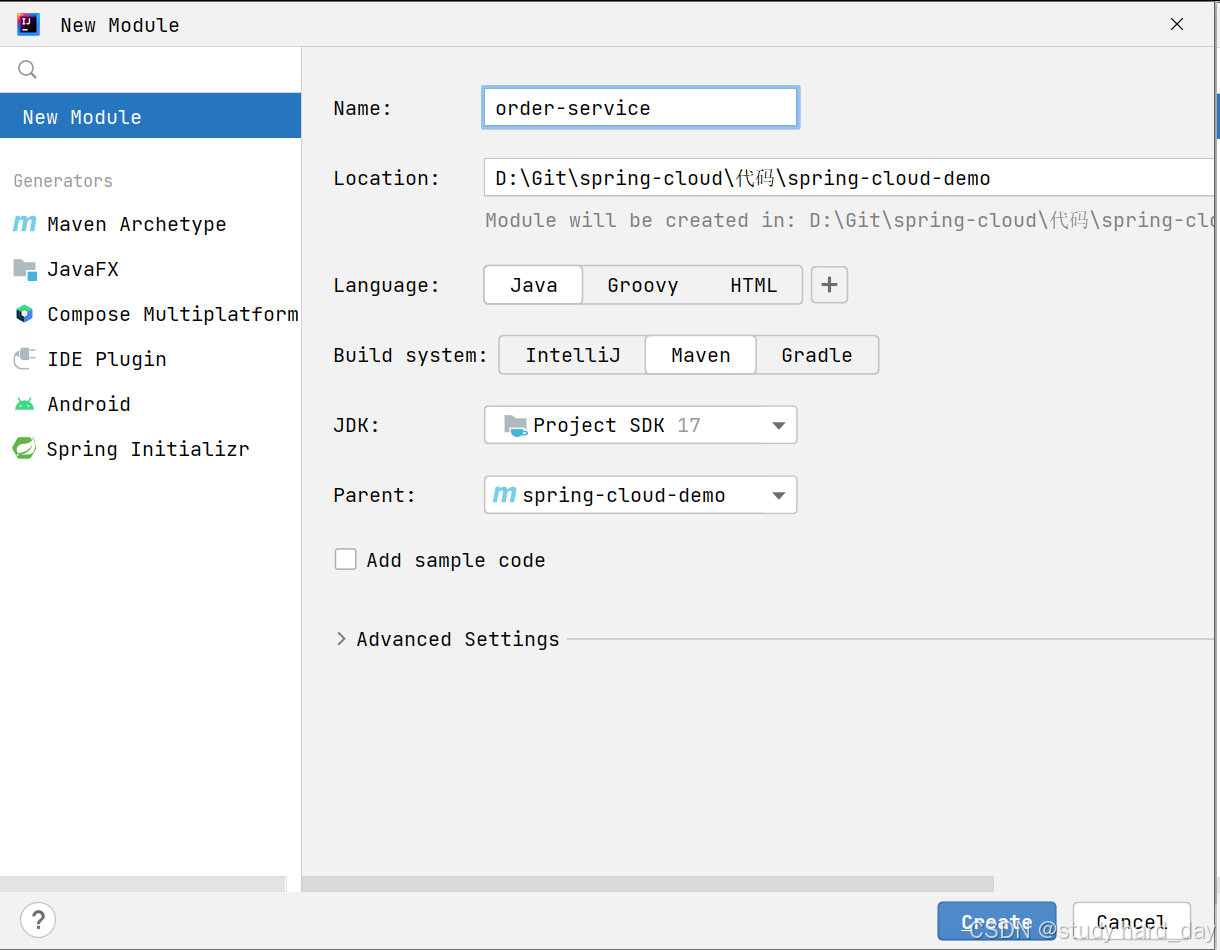Screen dimensions: 1220x950
Task: Close the New Module dialog
Action: 1177,24
